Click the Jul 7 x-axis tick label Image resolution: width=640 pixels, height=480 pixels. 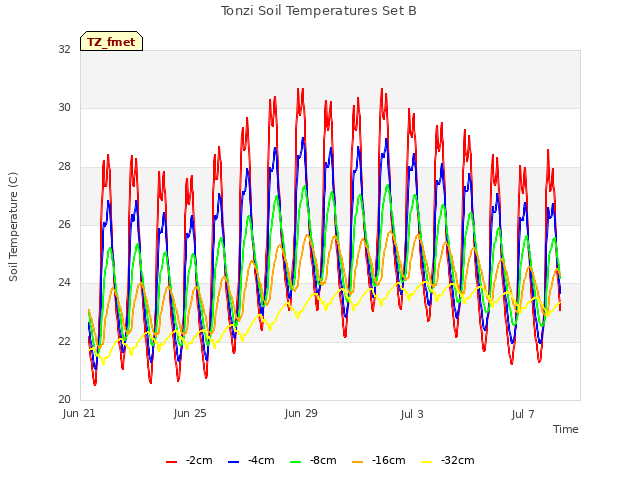click(x=523, y=414)
